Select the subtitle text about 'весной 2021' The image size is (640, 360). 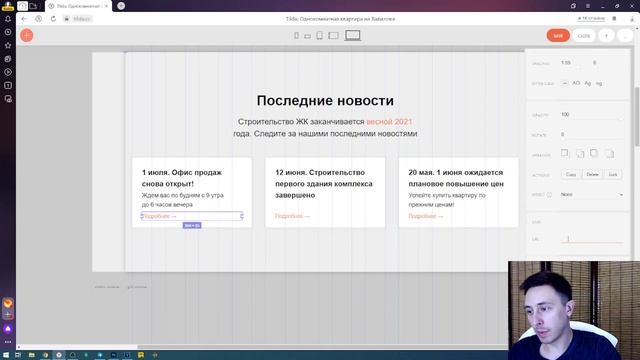pos(325,127)
